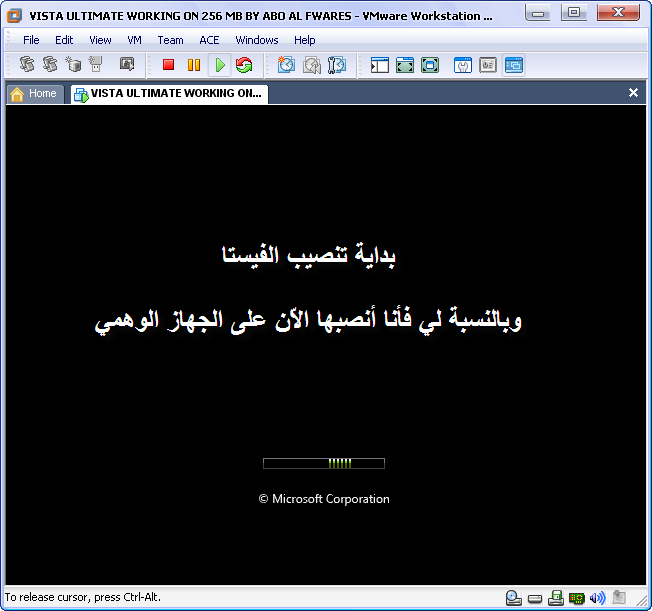Open the View menu

(100, 40)
